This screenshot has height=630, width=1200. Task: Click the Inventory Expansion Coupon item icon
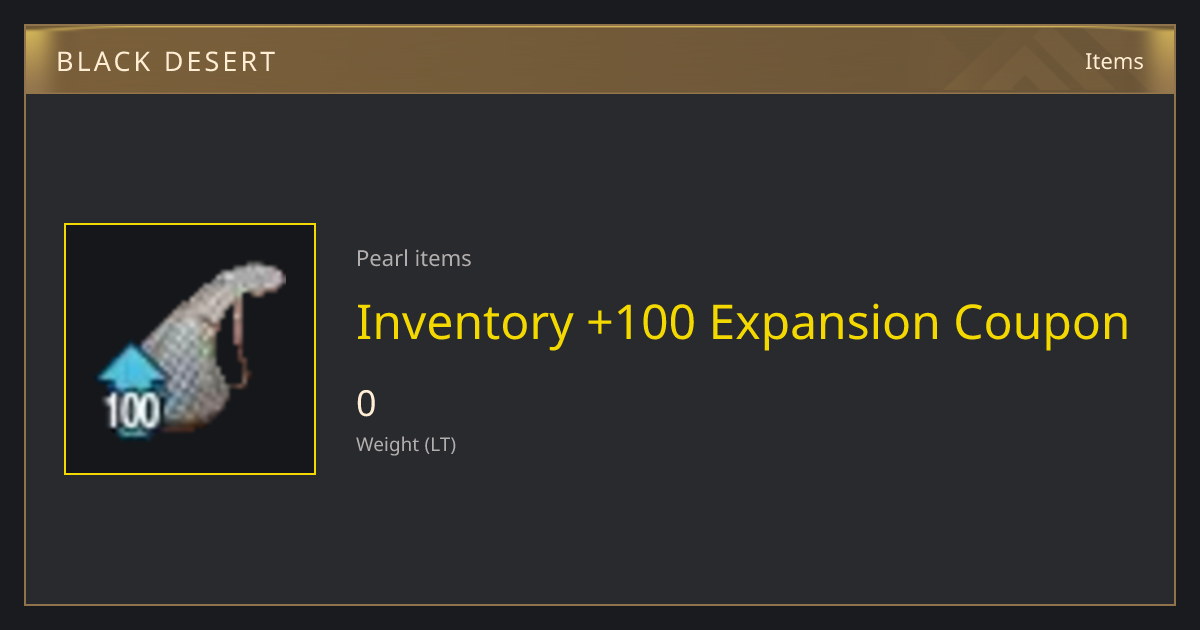tap(190, 349)
